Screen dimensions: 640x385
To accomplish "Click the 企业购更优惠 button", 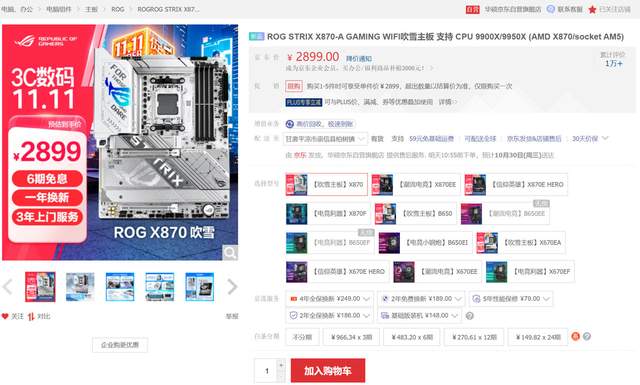I will [x=120, y=345].
